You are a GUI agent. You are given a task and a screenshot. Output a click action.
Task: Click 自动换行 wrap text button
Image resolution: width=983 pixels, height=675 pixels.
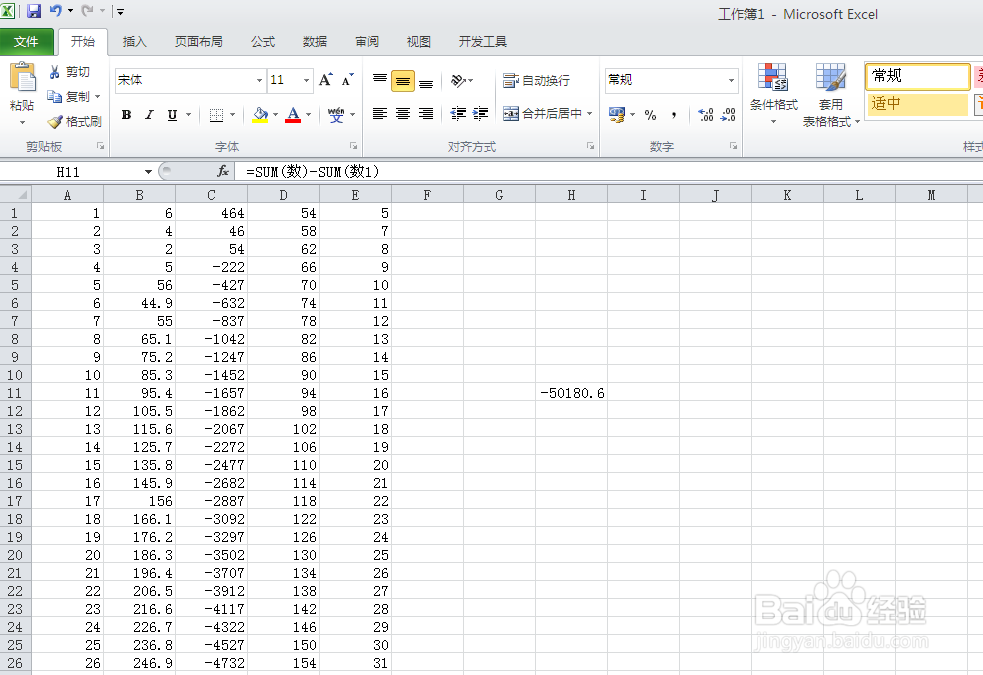[x=537, y=80]
